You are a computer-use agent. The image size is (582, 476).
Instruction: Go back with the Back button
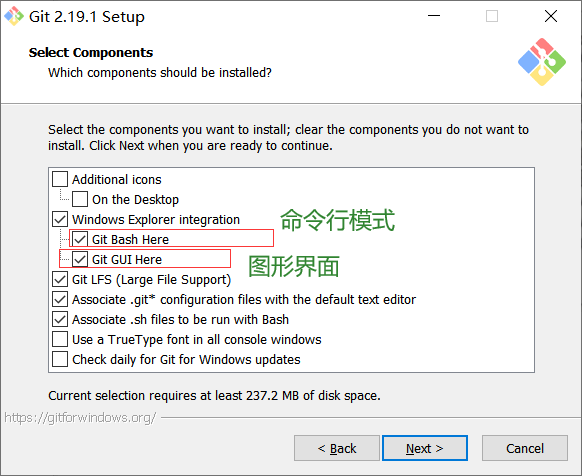[x=337, y=448]
